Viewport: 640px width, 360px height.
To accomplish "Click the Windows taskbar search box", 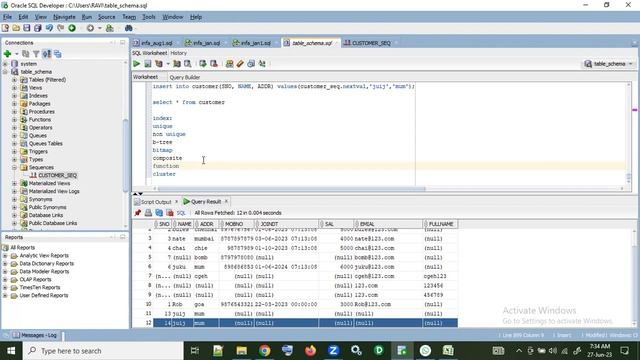I will (x=103, y=351).
